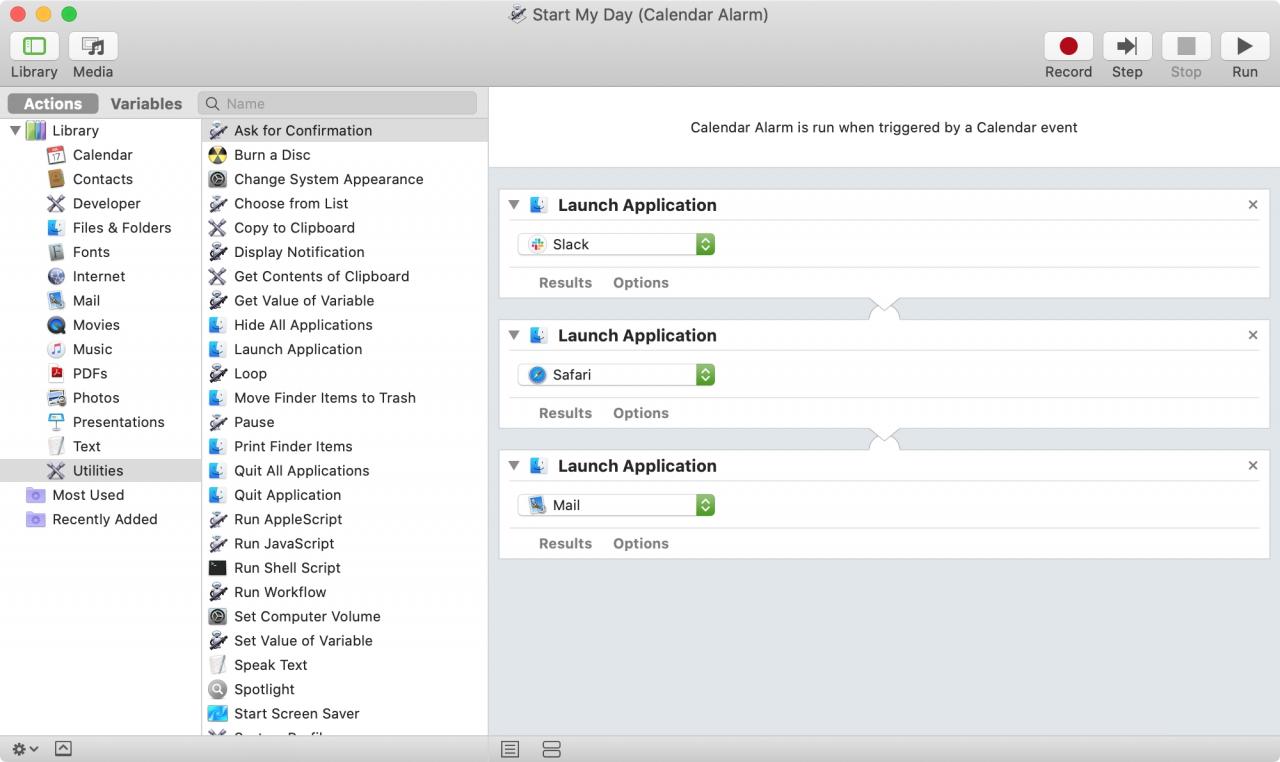
Task: Select the Ask for Confirmation action
Action: 345,130
